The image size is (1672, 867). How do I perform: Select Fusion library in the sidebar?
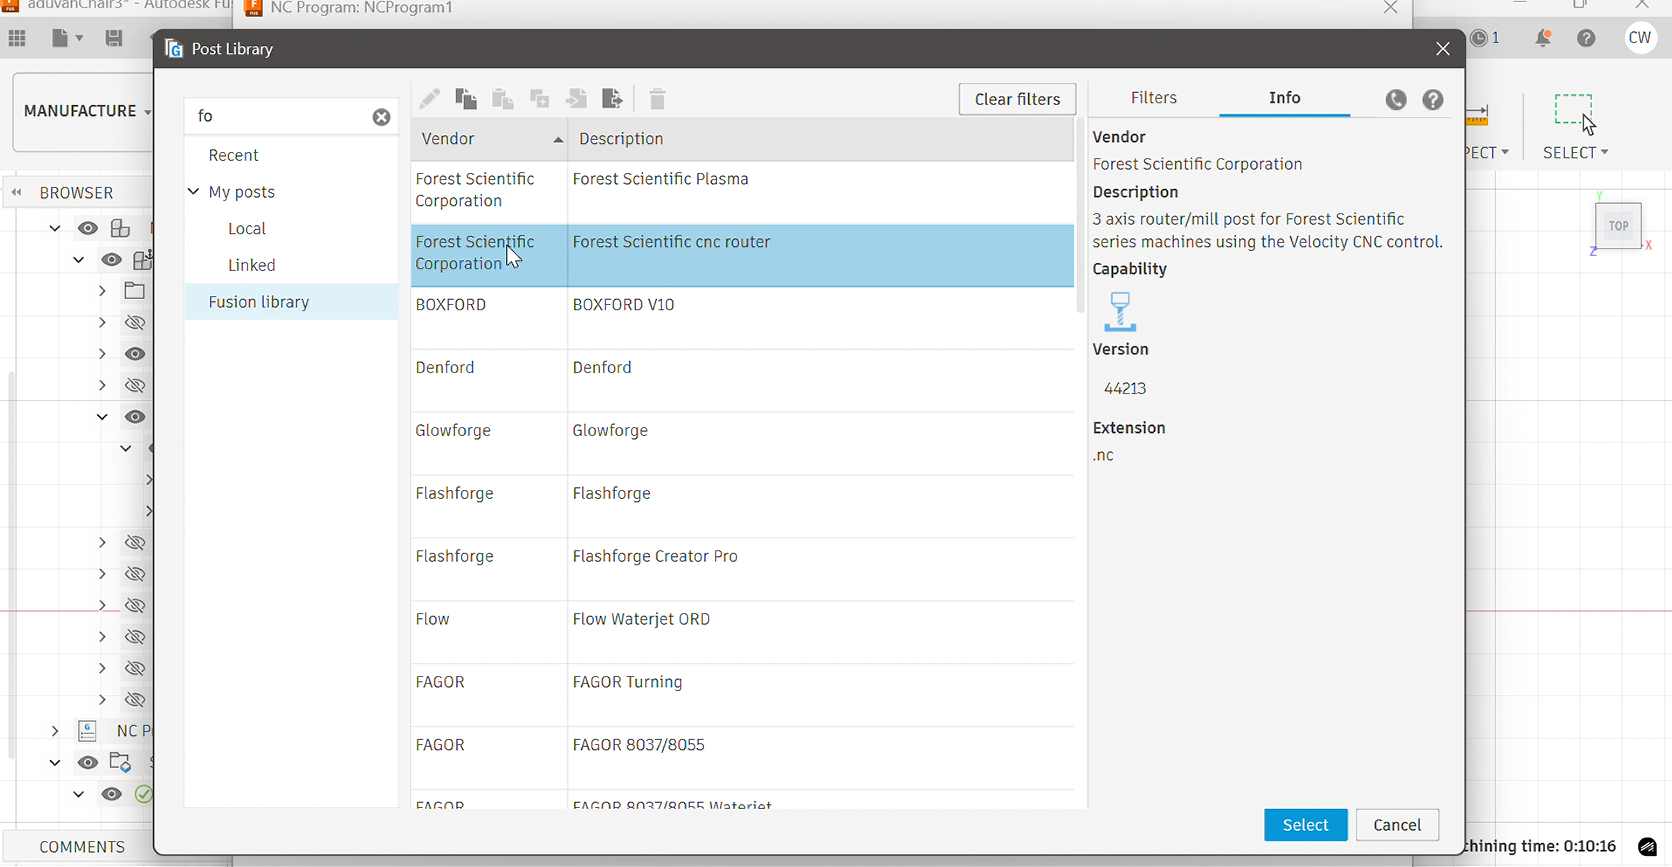tap(292, 302)
